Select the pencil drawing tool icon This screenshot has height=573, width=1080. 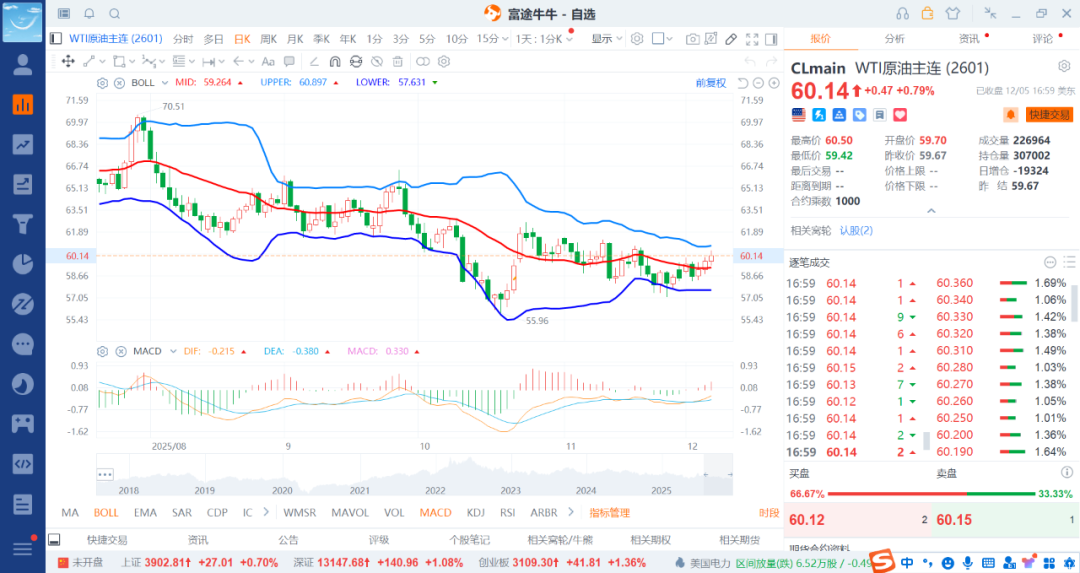731,39
